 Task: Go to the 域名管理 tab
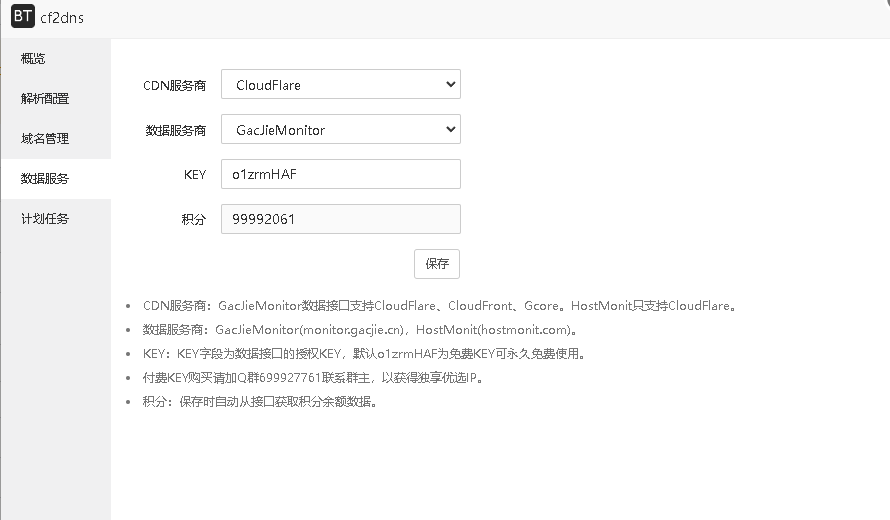coord(46,139)
